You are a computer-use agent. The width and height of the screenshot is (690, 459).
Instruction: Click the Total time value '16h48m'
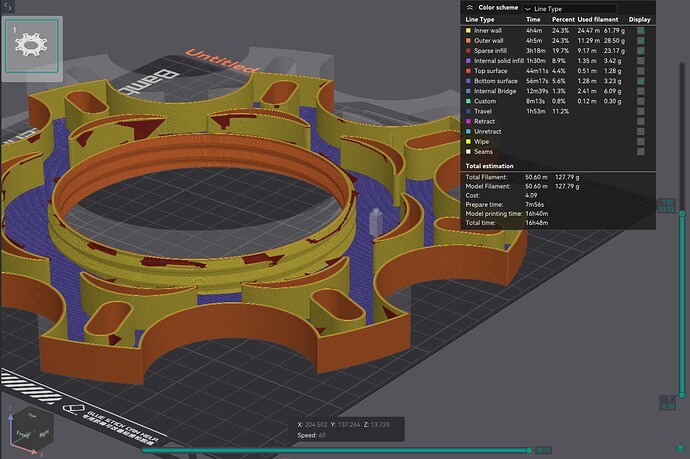click(536, 223)
